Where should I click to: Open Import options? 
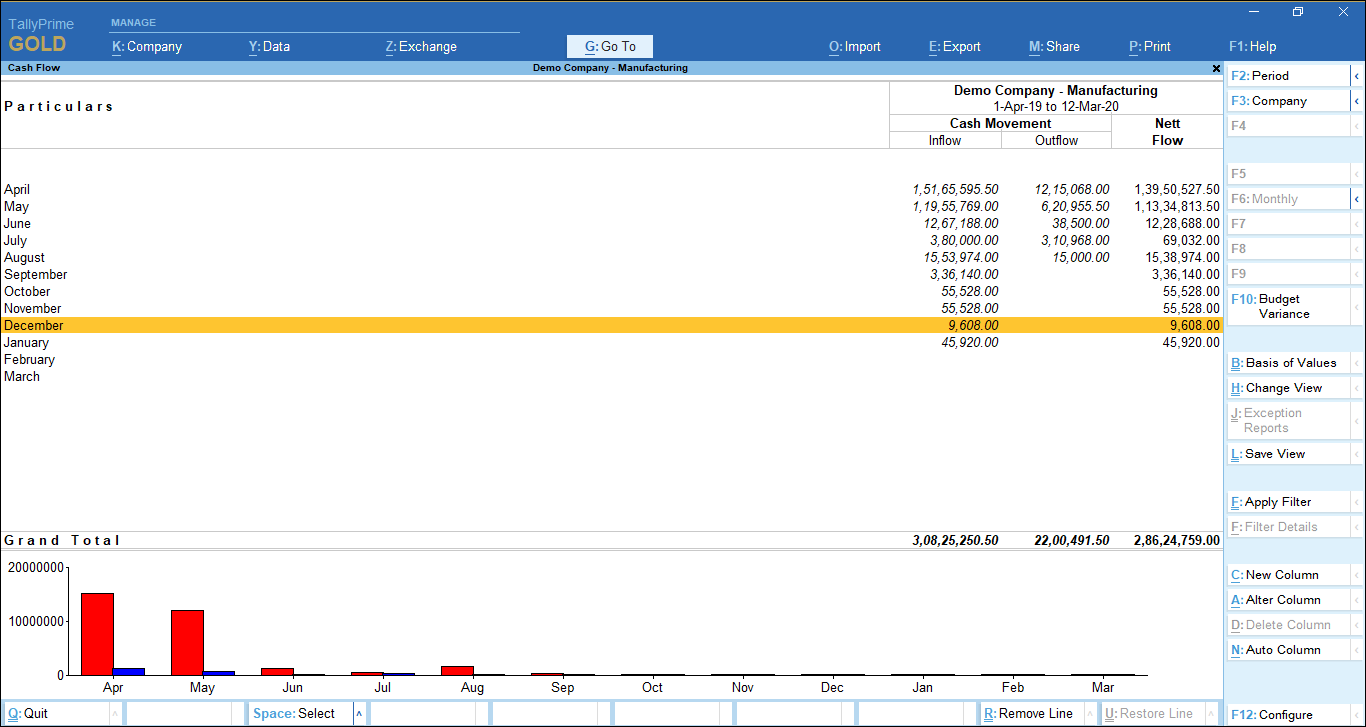tap(854, 46)
